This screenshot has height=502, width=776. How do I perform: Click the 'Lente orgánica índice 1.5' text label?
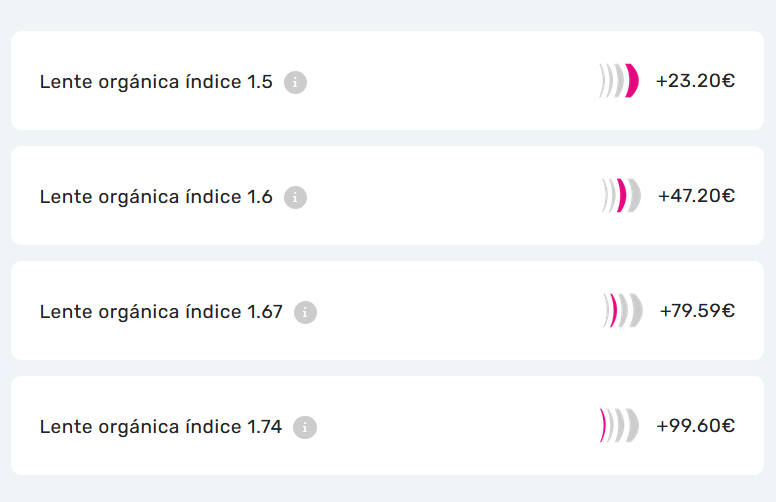click(x=156, y=82)
